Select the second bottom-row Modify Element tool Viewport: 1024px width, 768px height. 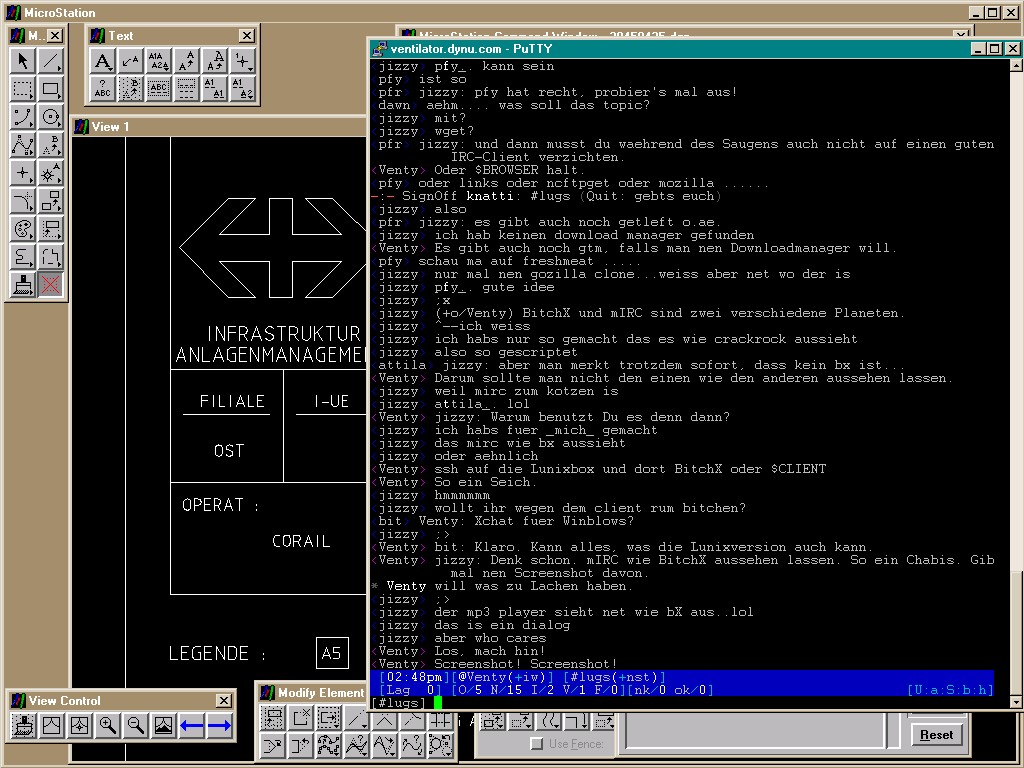coord(300,746)
